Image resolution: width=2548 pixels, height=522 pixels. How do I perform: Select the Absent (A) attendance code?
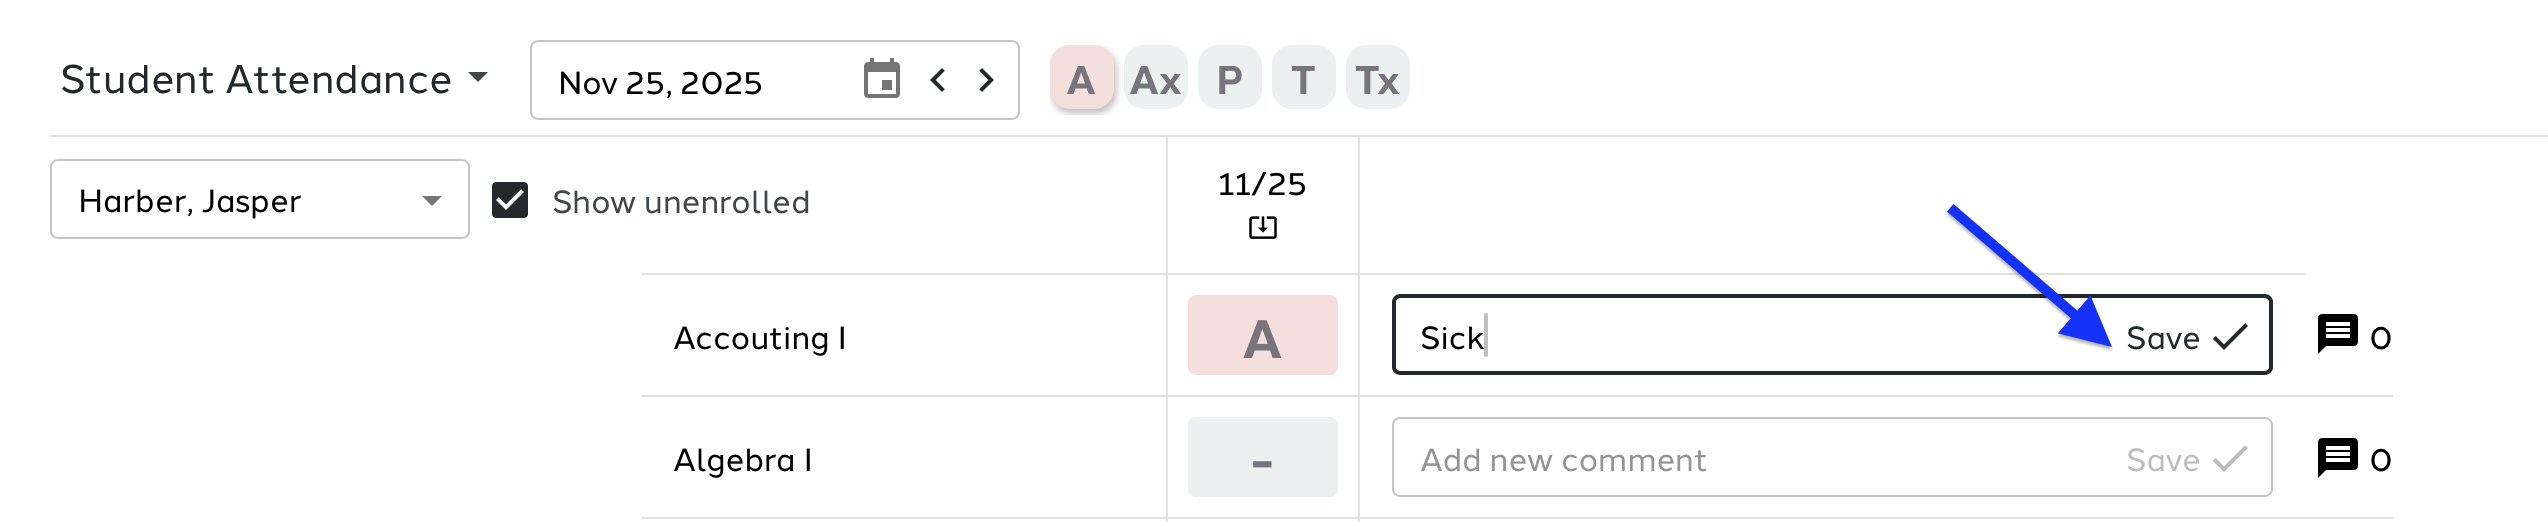tap(1081, 79)
